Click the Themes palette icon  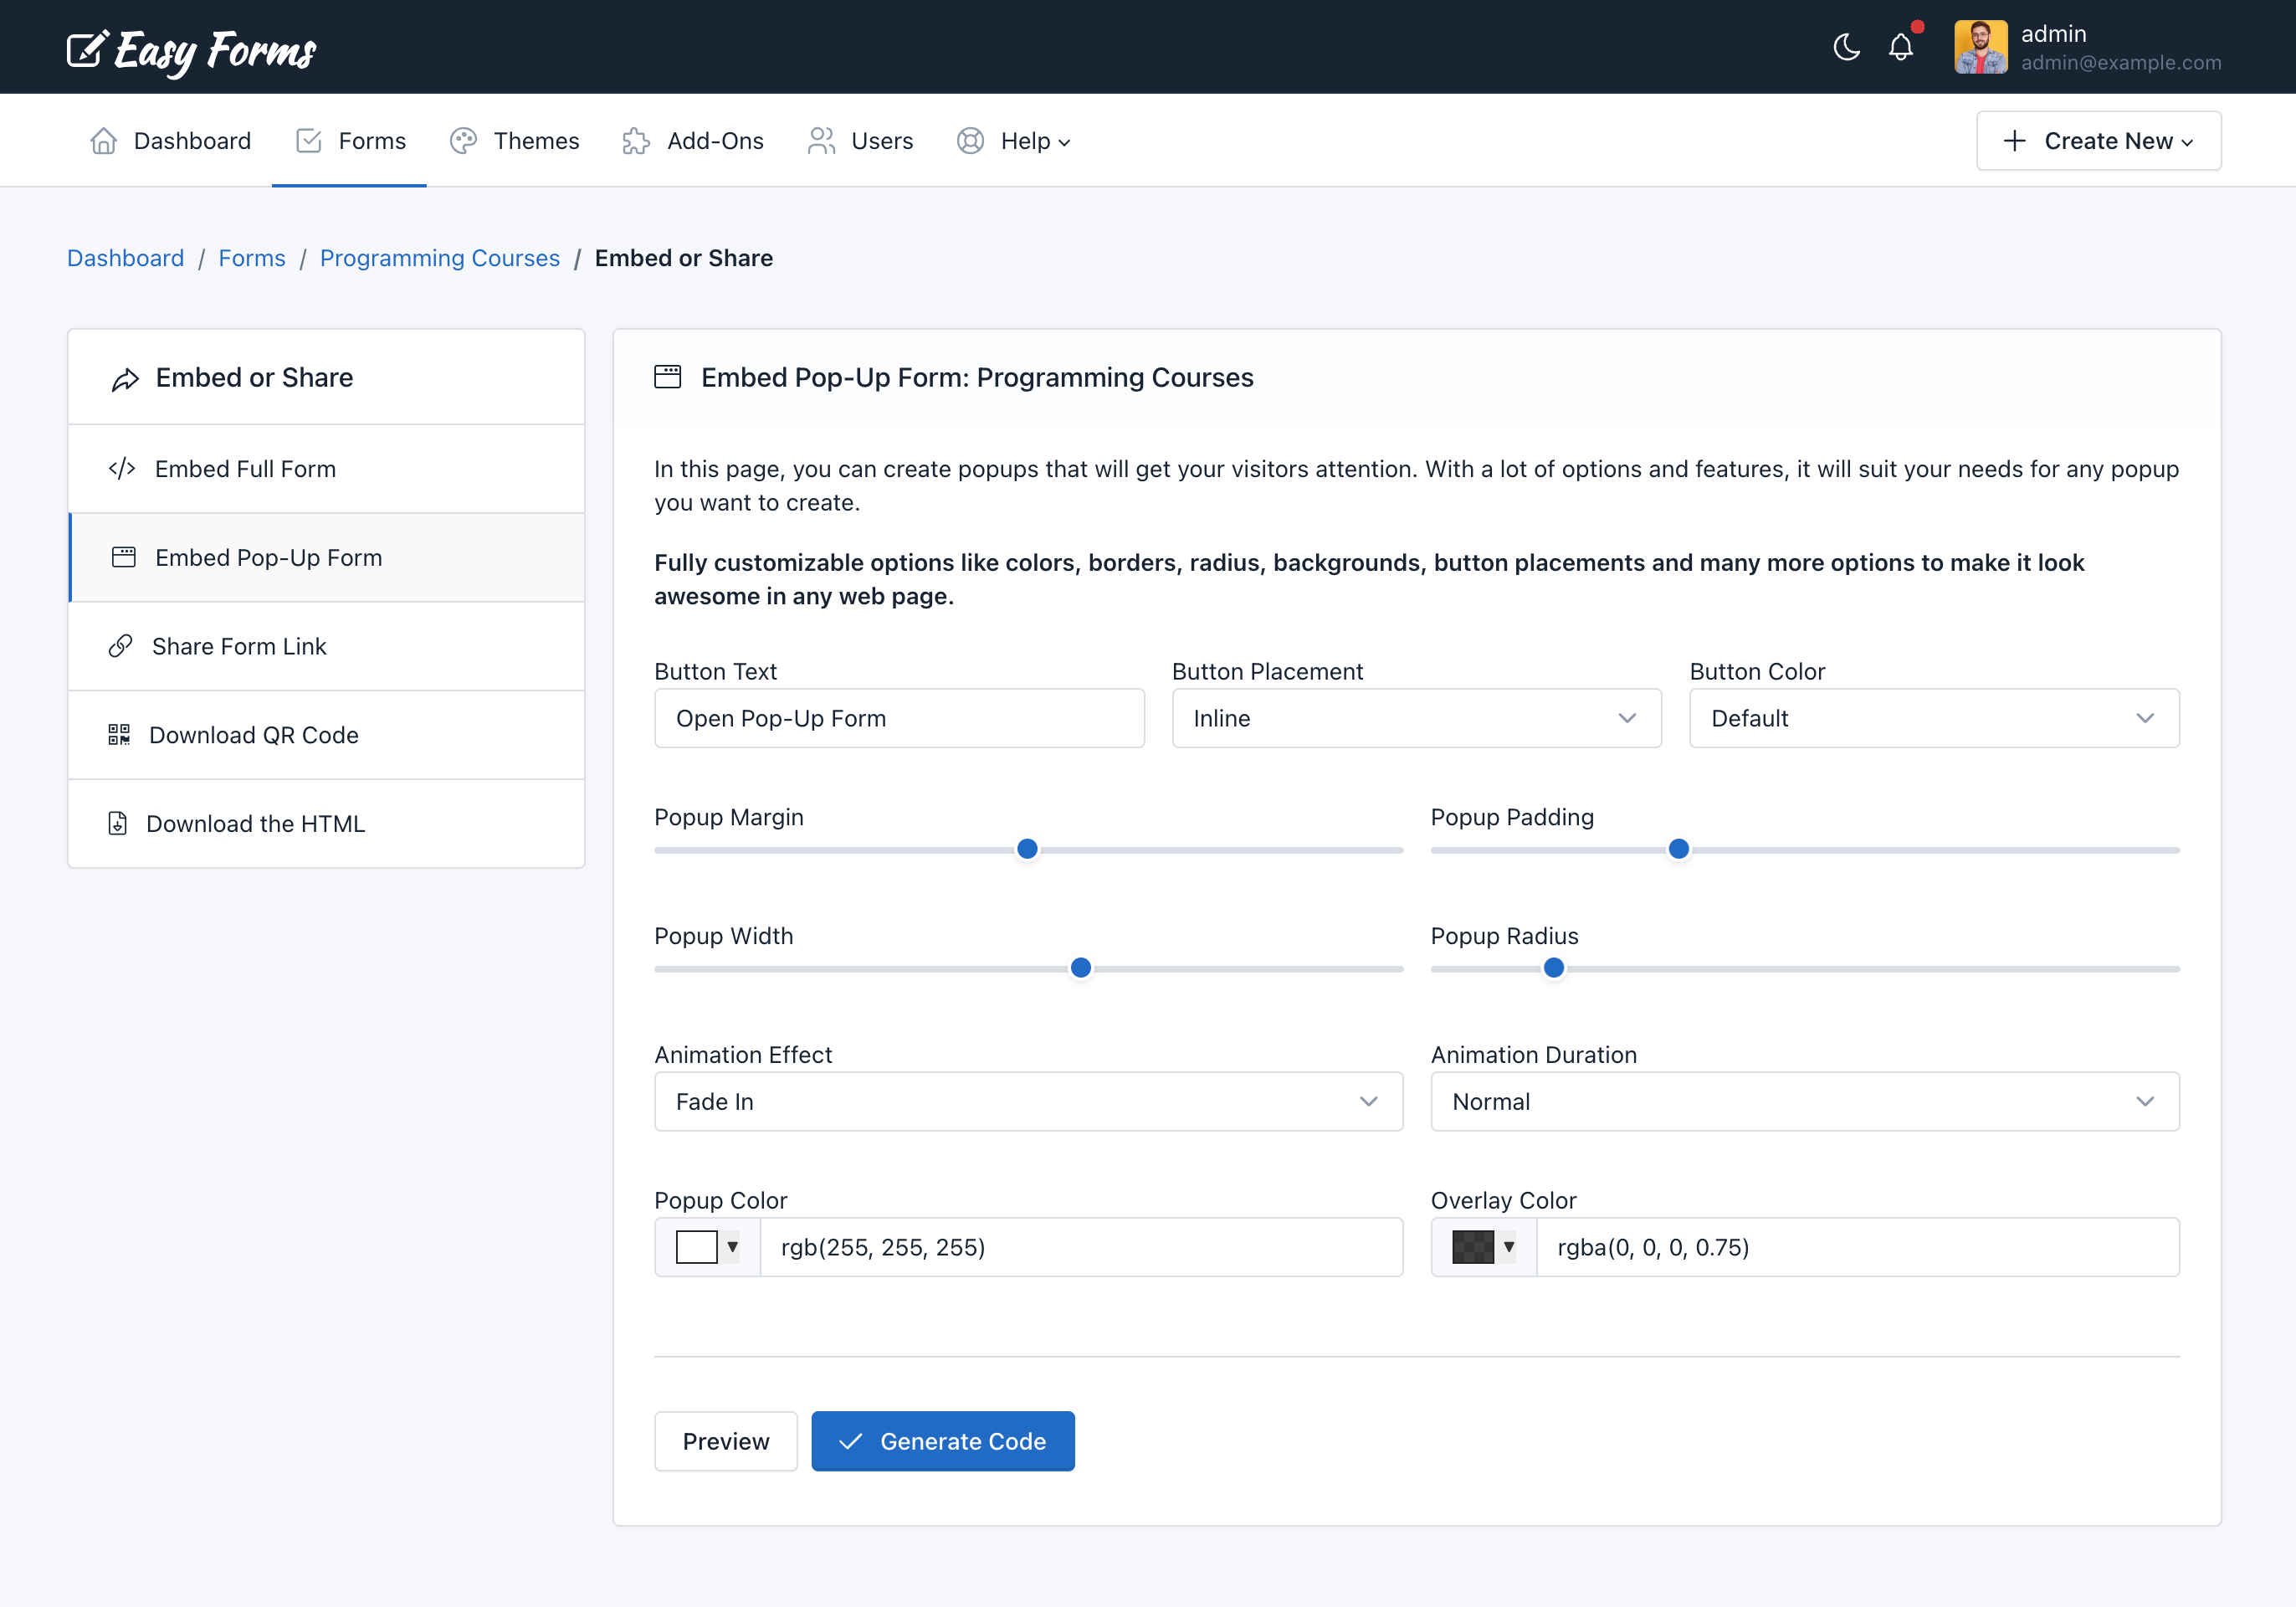tap(463, 141)
